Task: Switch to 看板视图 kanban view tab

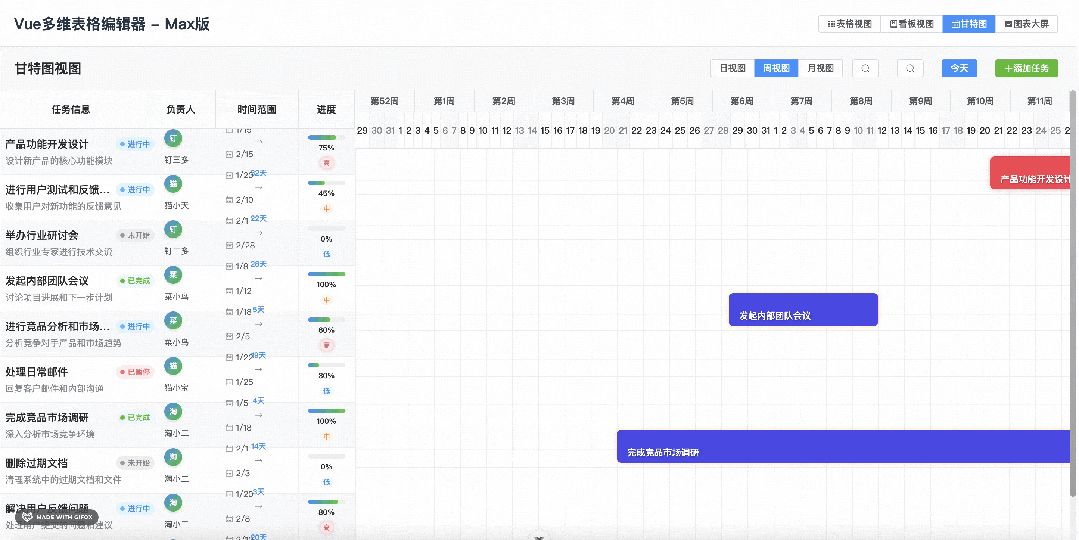Action: pos(911,24)
